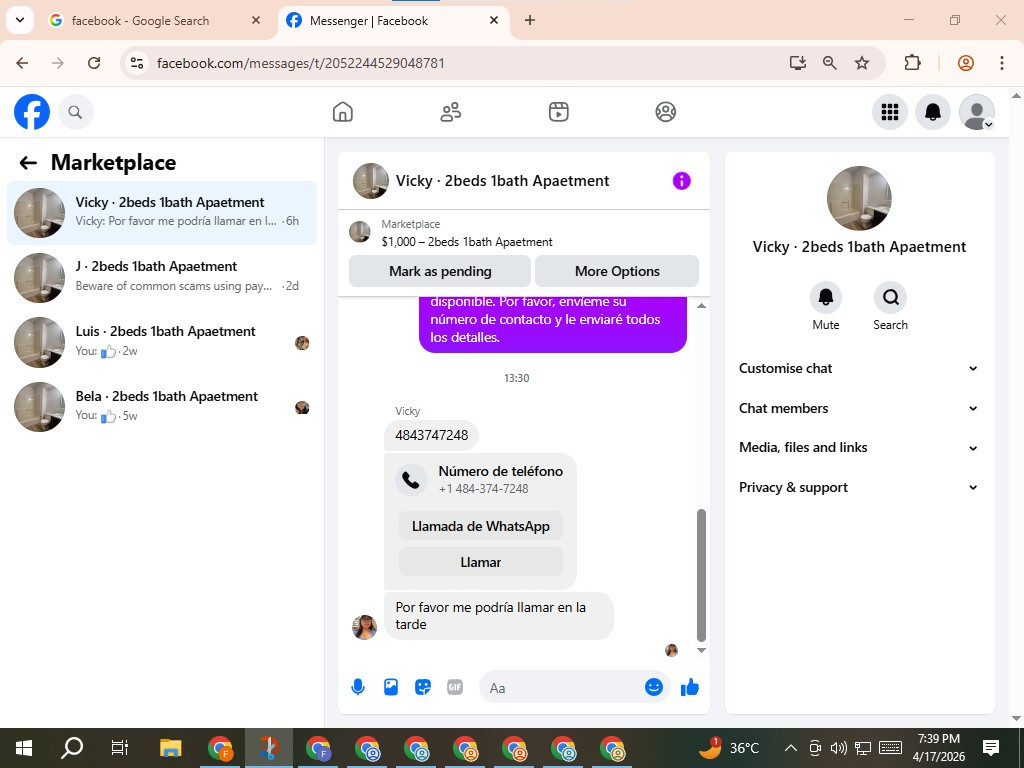Open Chrome three-dot menu
Screen dimensions: 1024x768
pyautogui.click(x=1002, y=63)
